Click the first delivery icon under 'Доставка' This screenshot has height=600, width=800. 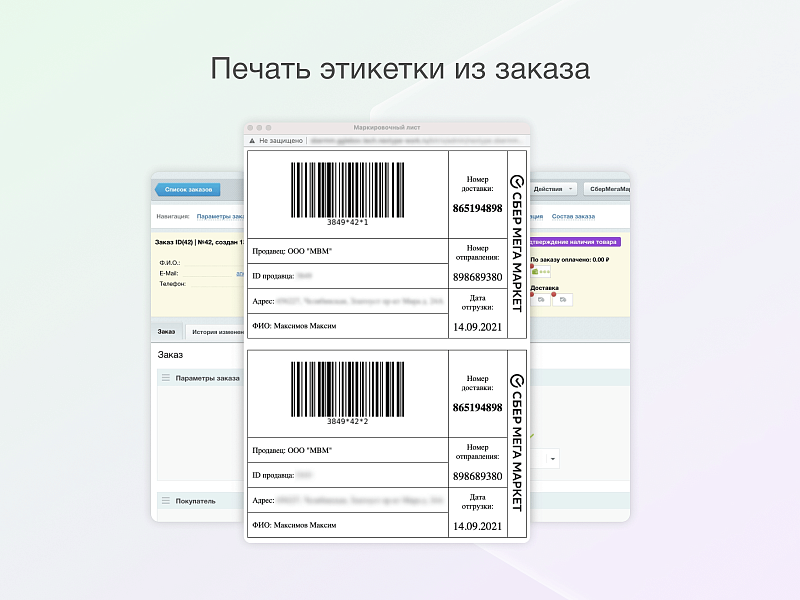click(x=541, y=299)
